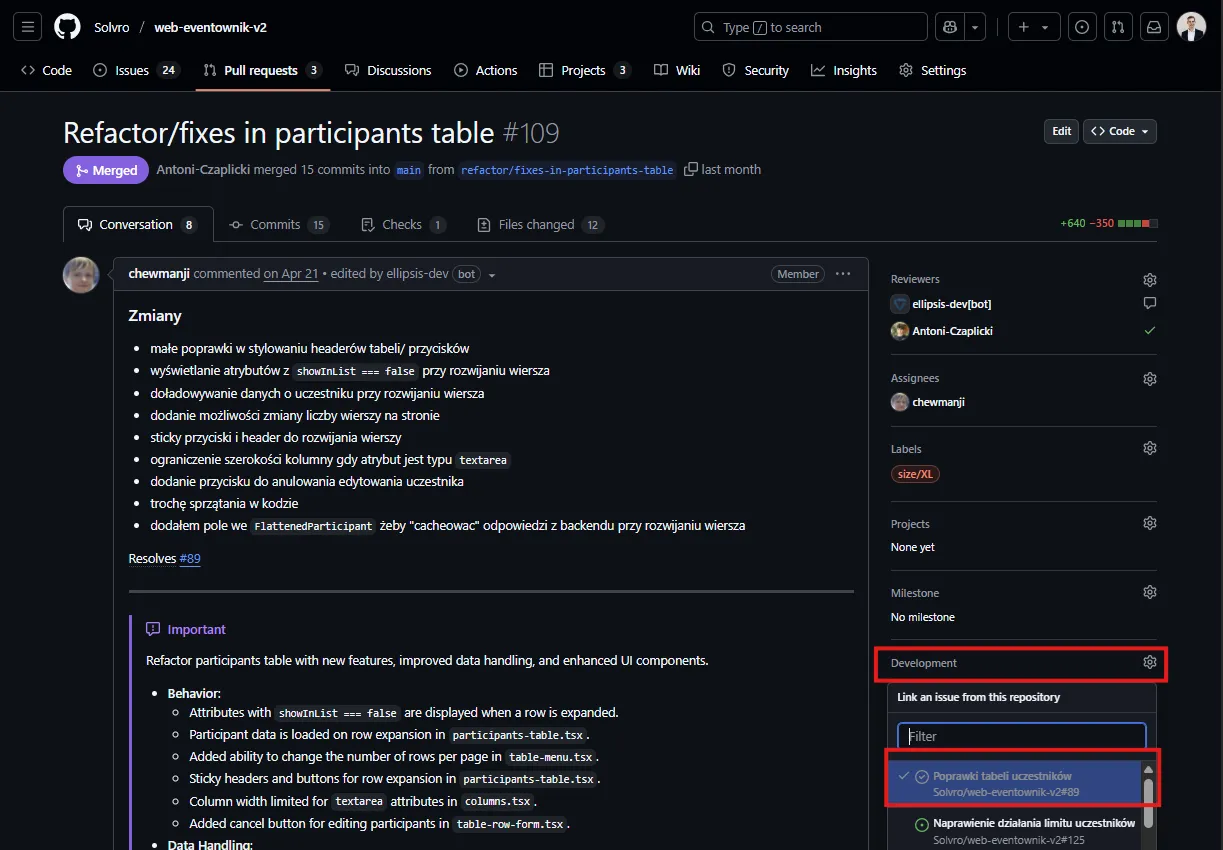Click the Edit title button
The width and height of the screenshot is (1223, 850).
tap(1061, 131)
